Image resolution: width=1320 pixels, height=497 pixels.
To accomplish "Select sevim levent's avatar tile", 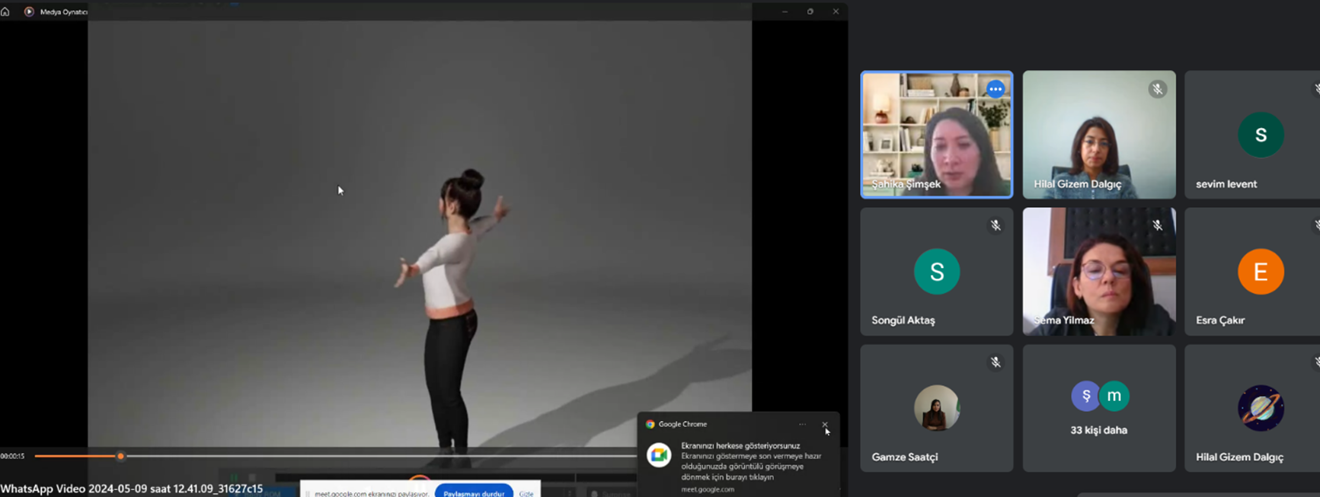I will (1260, 134).
